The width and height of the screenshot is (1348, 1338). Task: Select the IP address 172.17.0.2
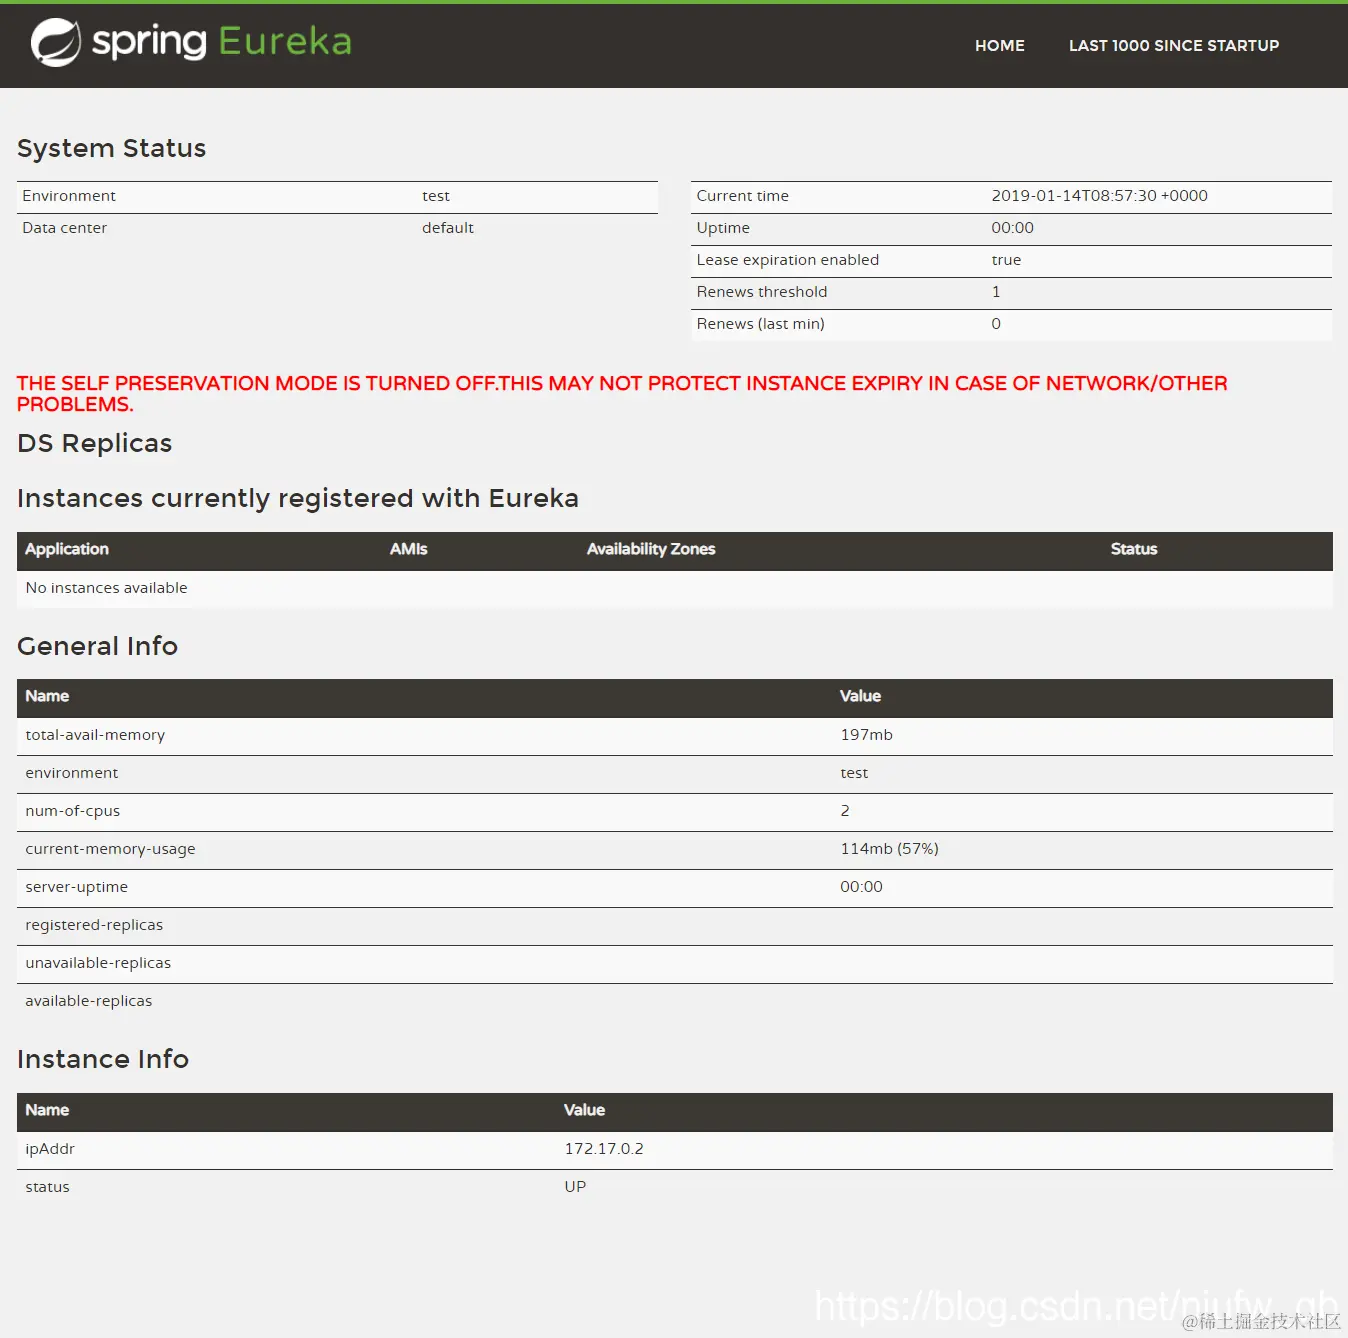click(x=604, y=1149)
